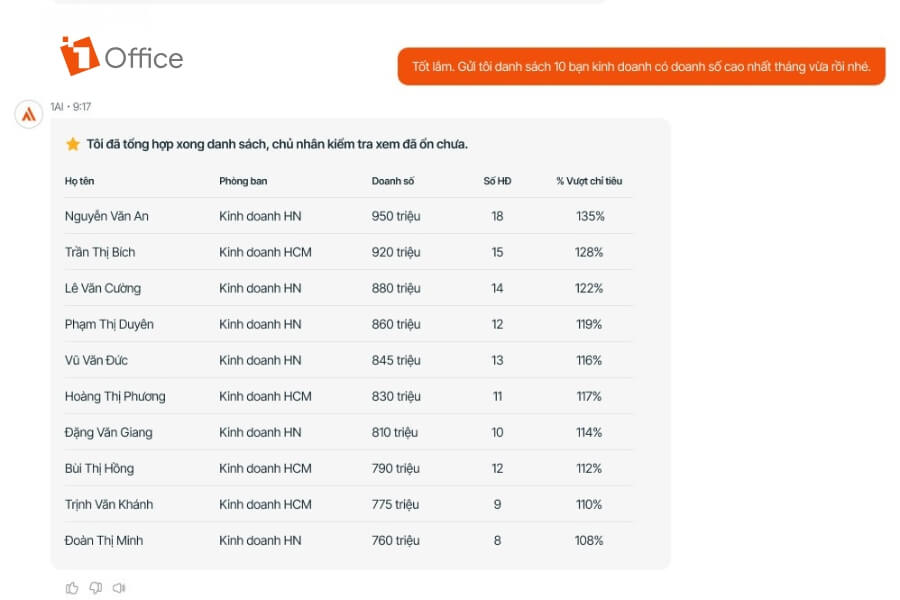Click the 1AI timestamp 9:17 label

[x=71, y=106]
